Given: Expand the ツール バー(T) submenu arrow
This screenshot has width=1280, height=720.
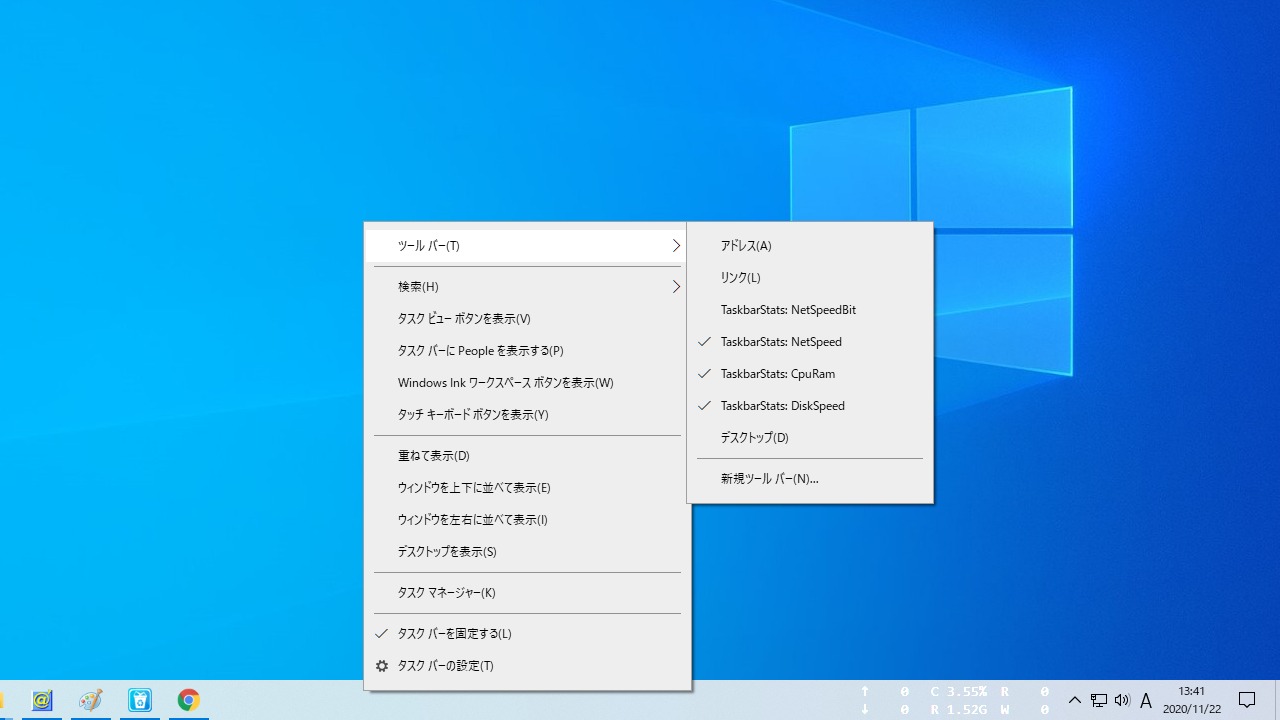Looking at the screenshot, I should pyautogui.click(x=676, y=245).
